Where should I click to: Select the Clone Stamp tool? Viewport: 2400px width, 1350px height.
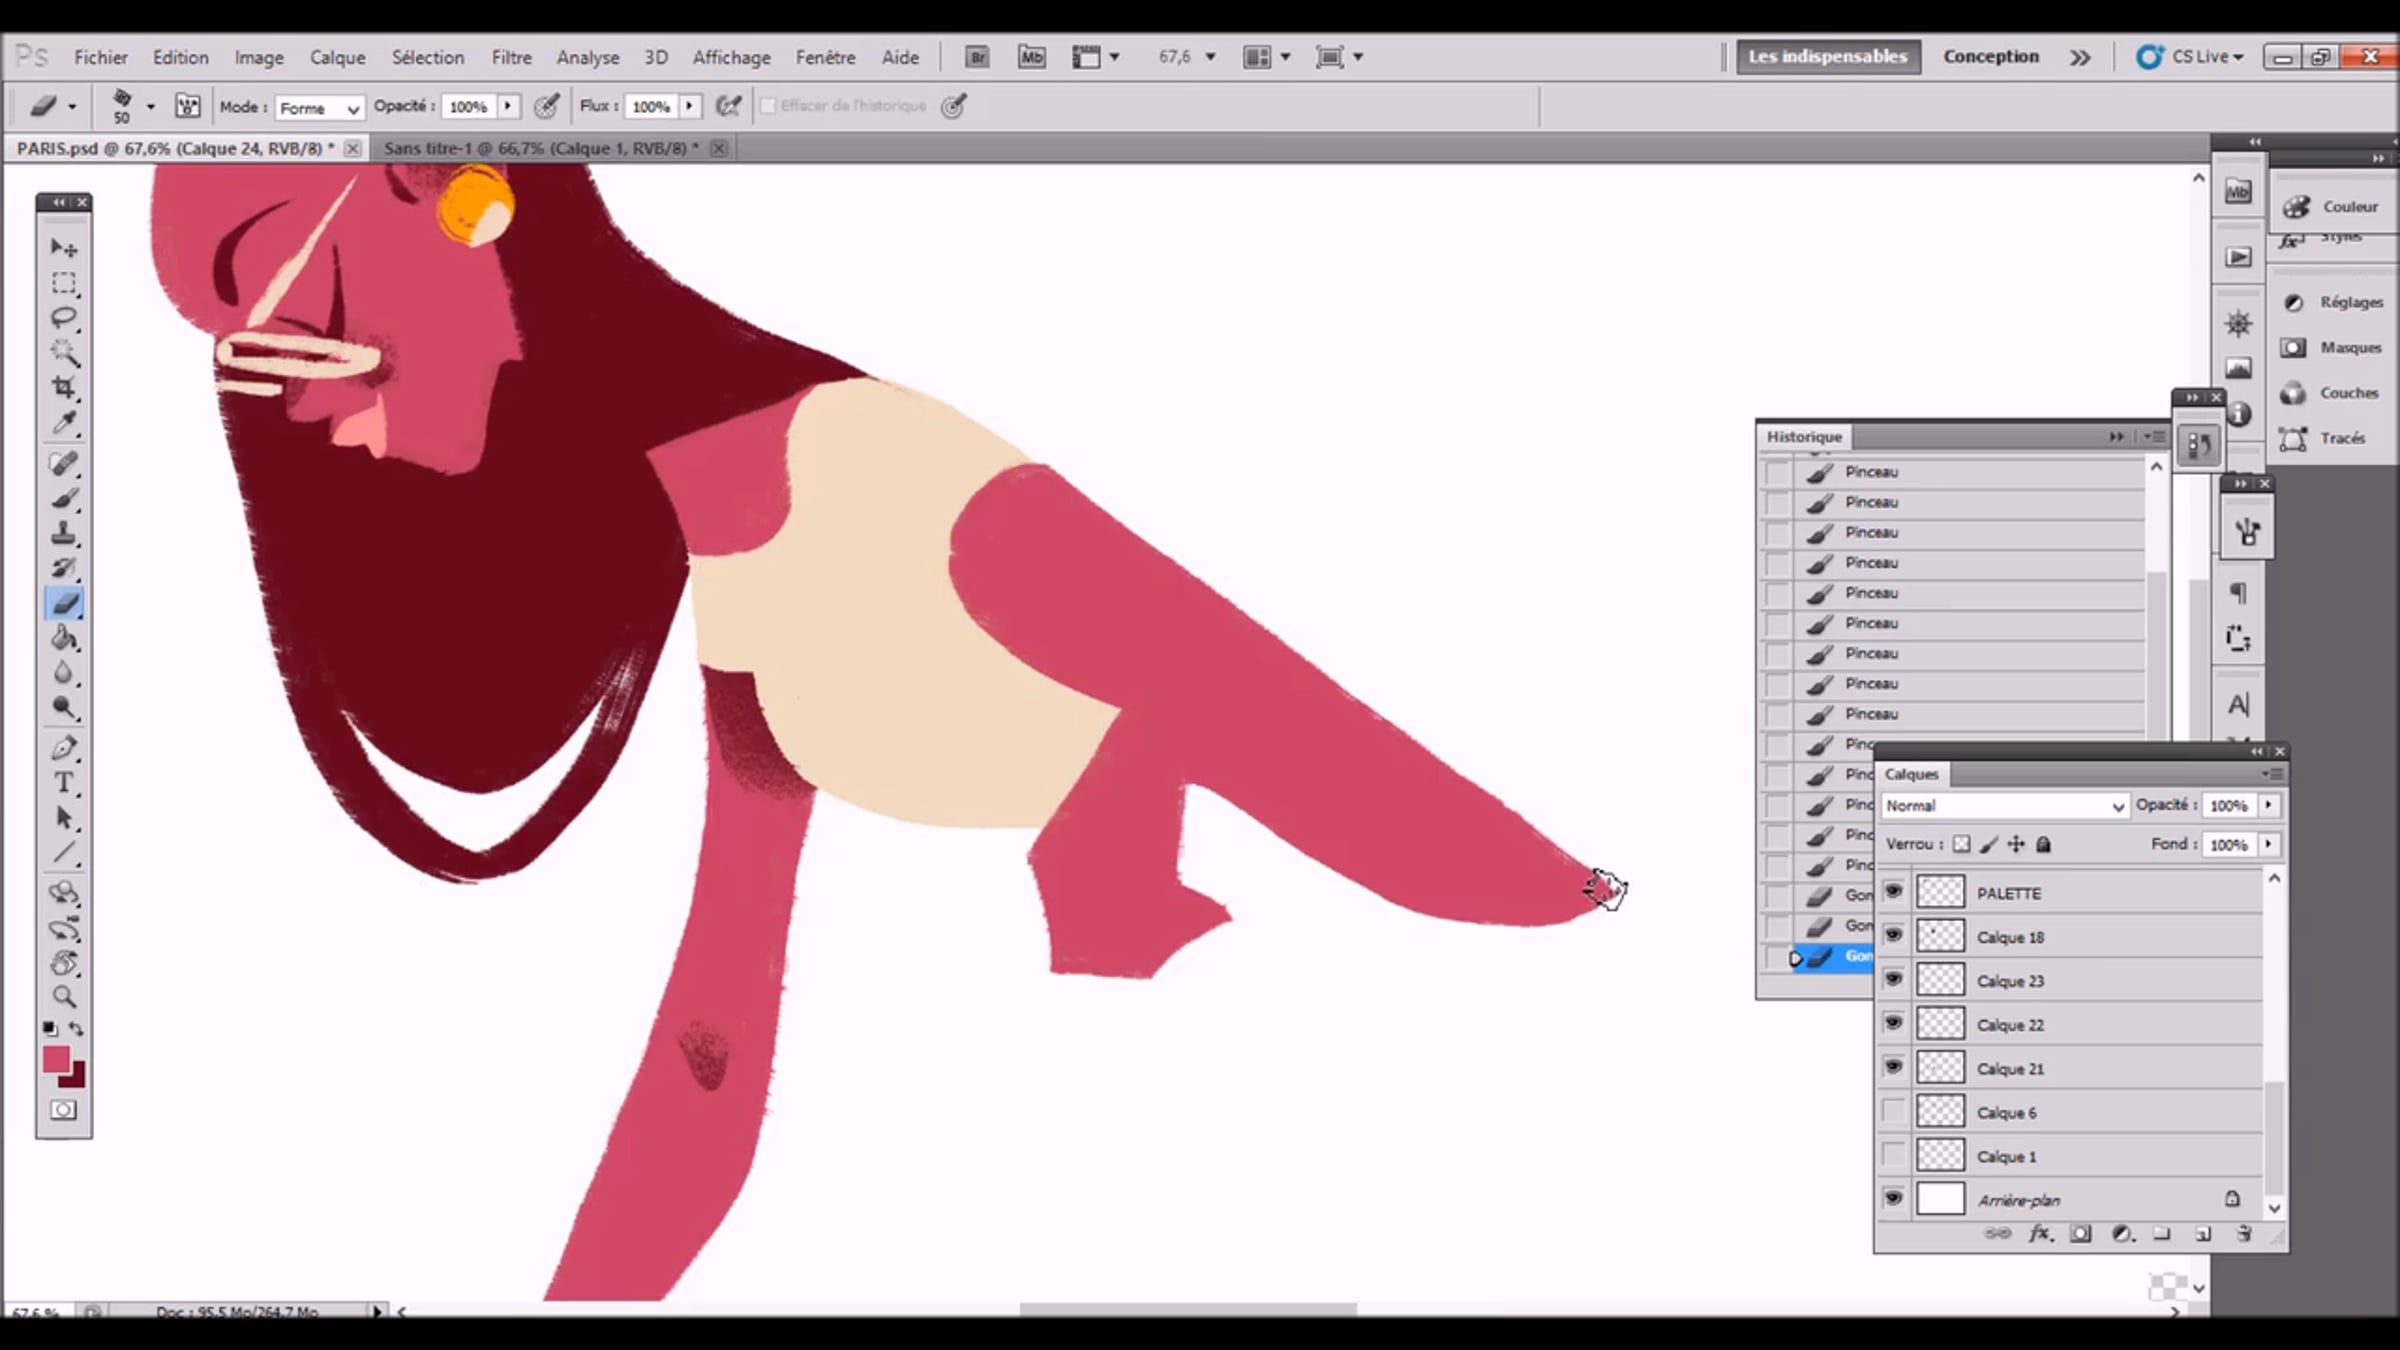pyautogui.click(x=64, y=532)
